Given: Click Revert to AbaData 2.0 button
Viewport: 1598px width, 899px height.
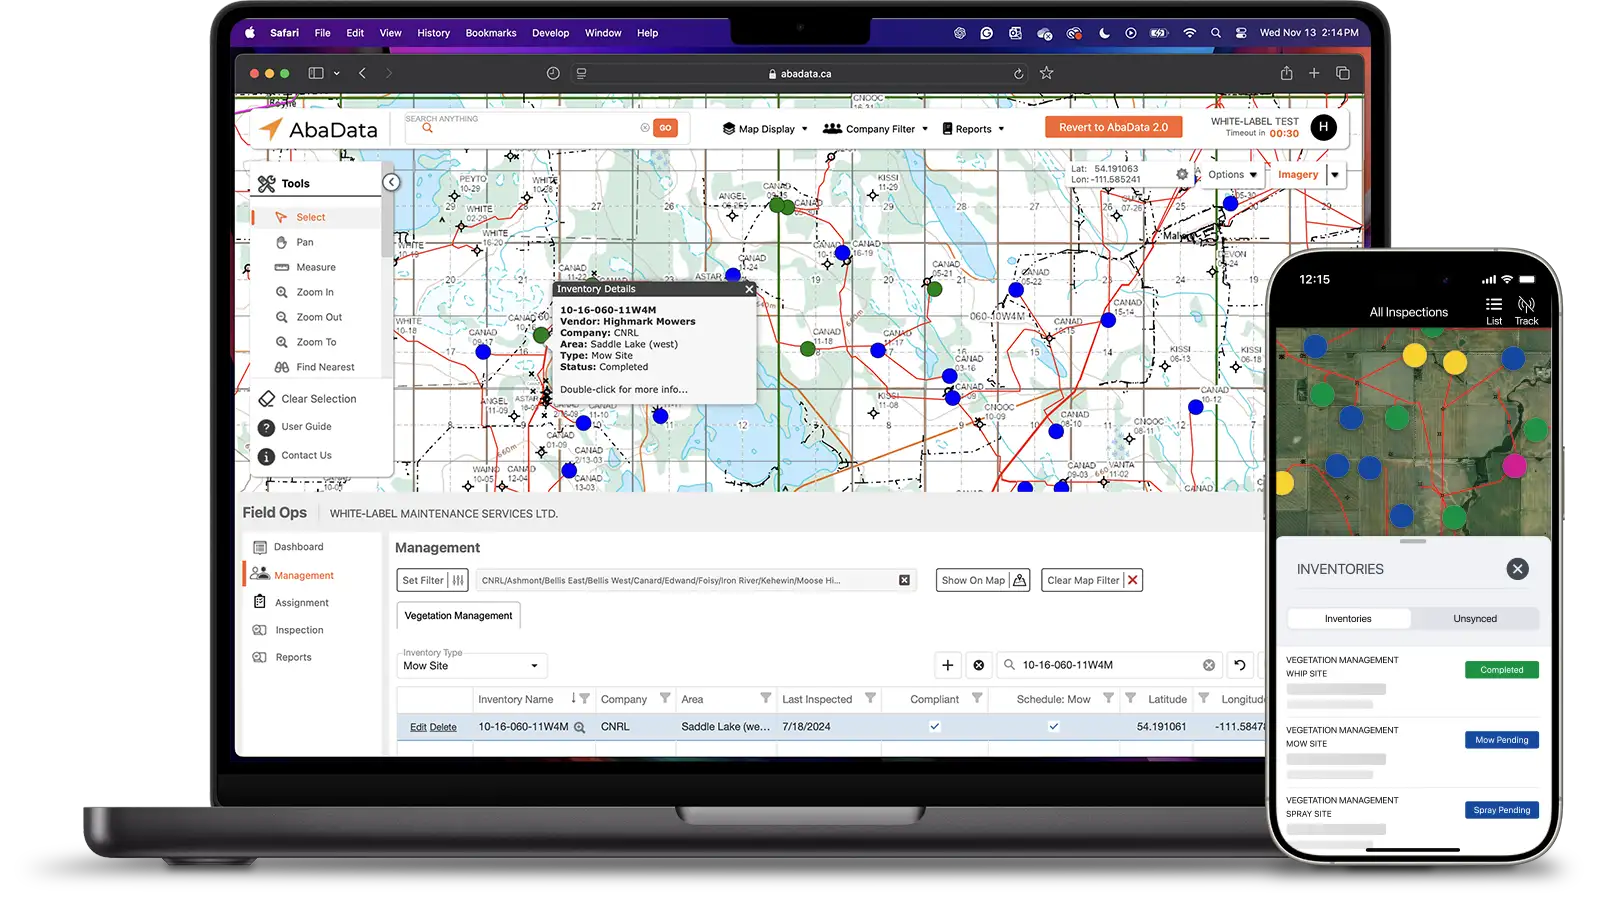Looking at the screenshot, I should [x=1113, y=127].
